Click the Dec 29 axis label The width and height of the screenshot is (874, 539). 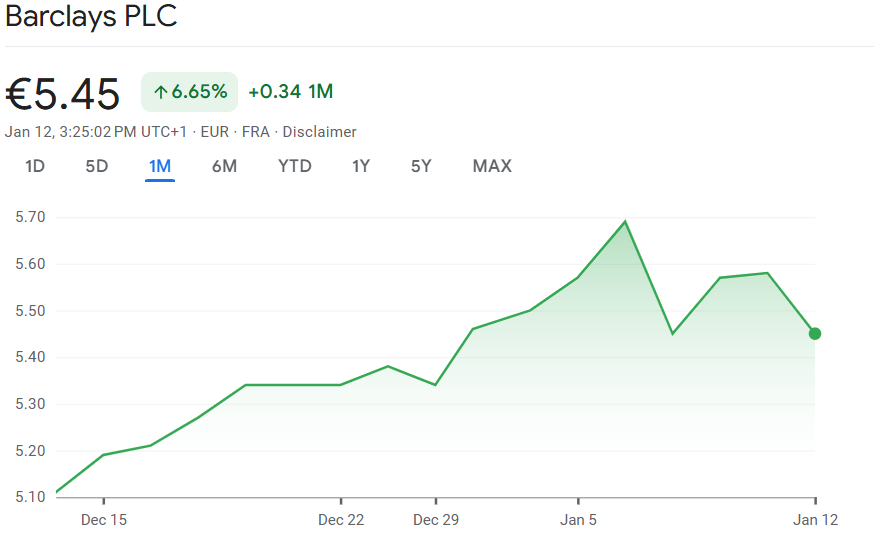pyautogui.click(x=436, y=520)
